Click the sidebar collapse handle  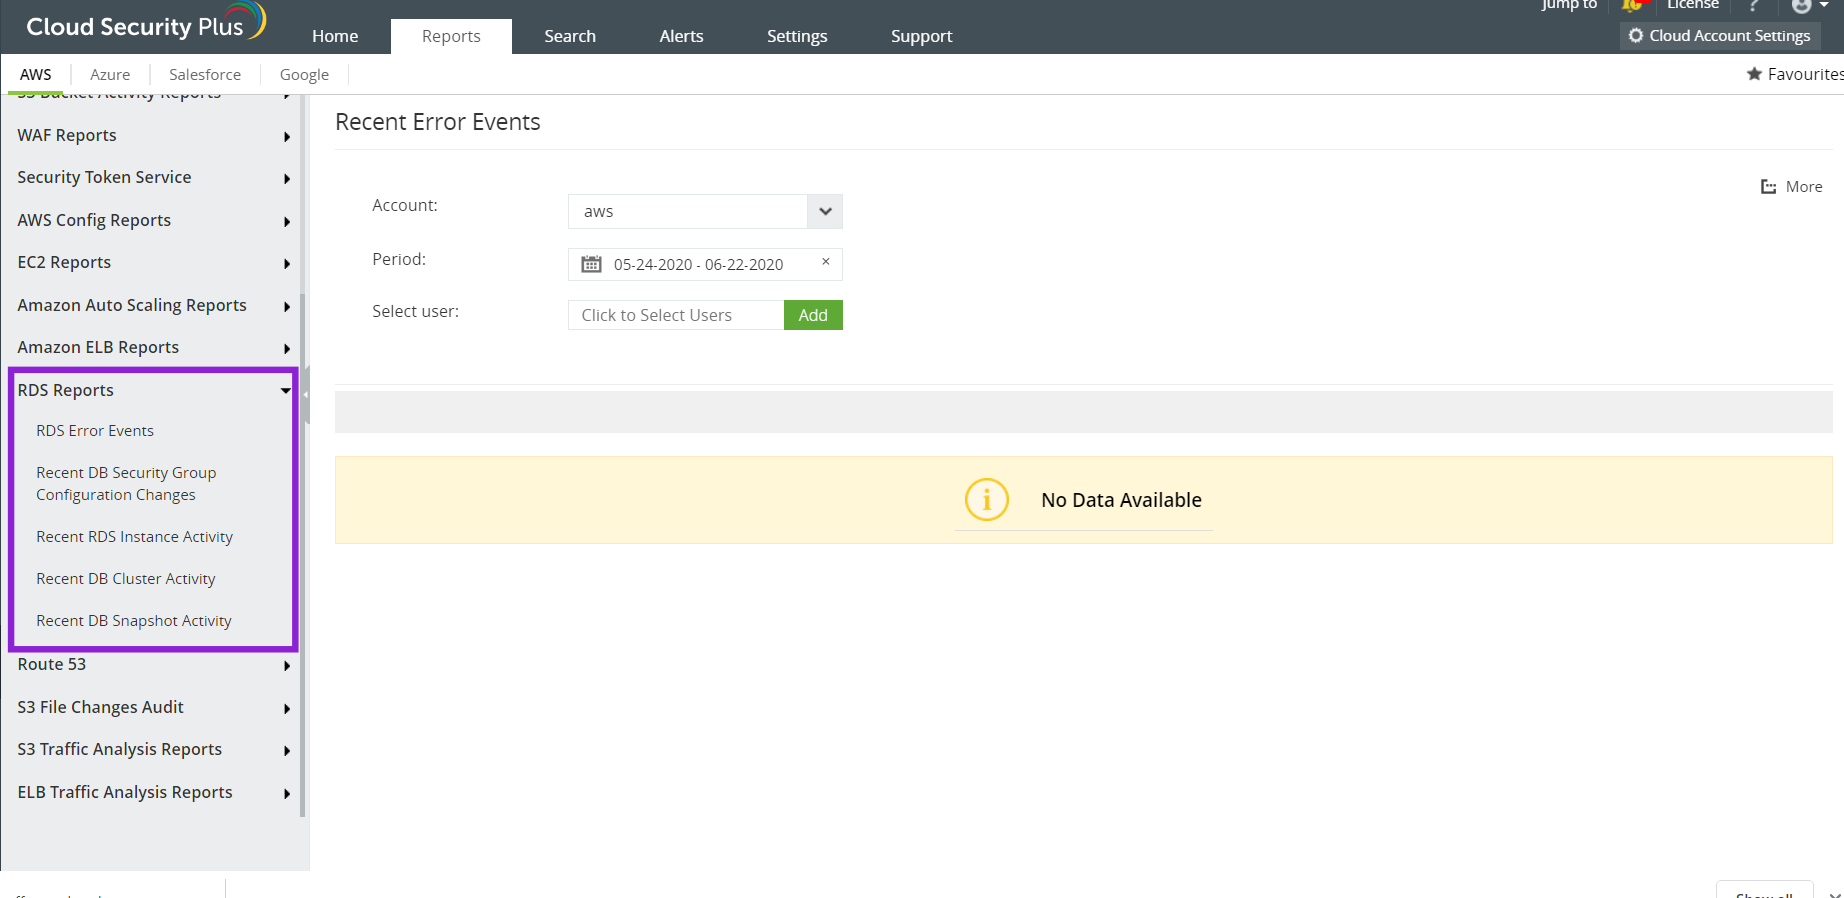tap(305, 394)
